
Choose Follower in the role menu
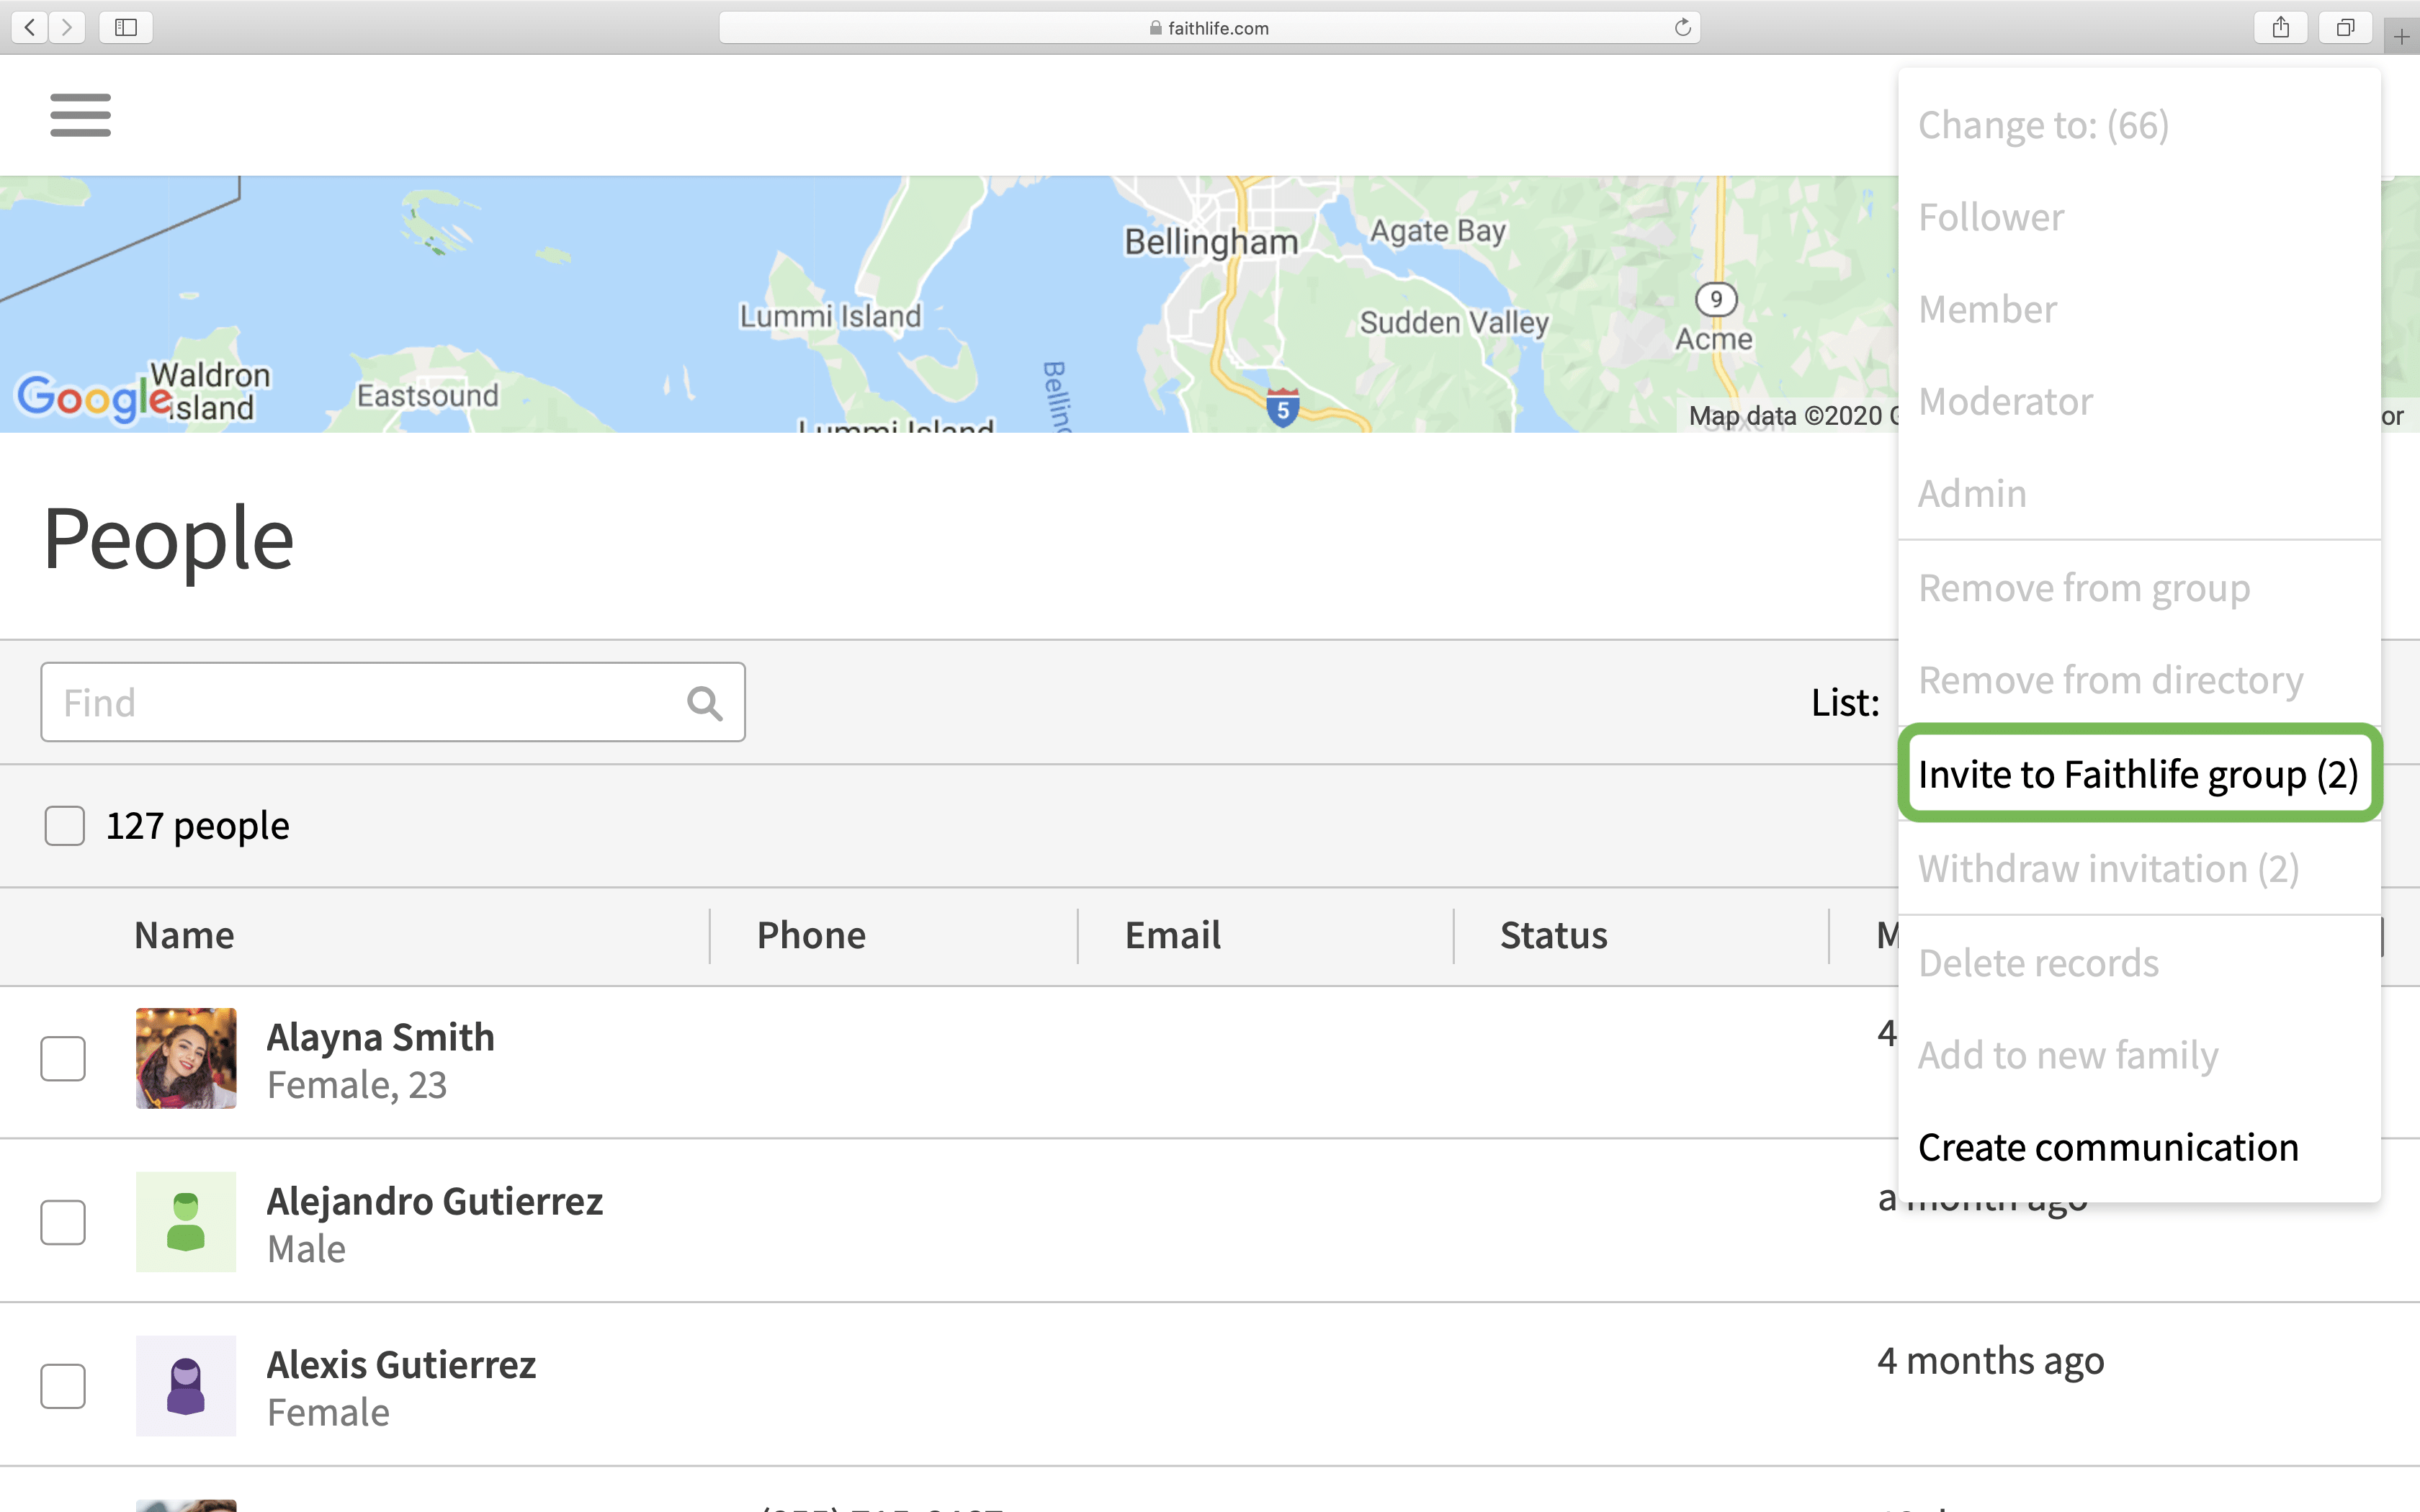coord(2139,217)
